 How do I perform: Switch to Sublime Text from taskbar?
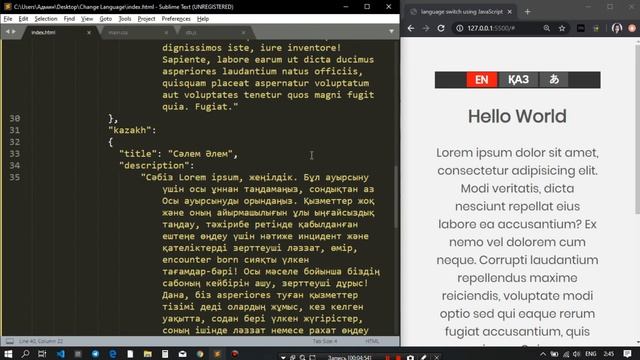pyautogui.click(x=217, y=354)
